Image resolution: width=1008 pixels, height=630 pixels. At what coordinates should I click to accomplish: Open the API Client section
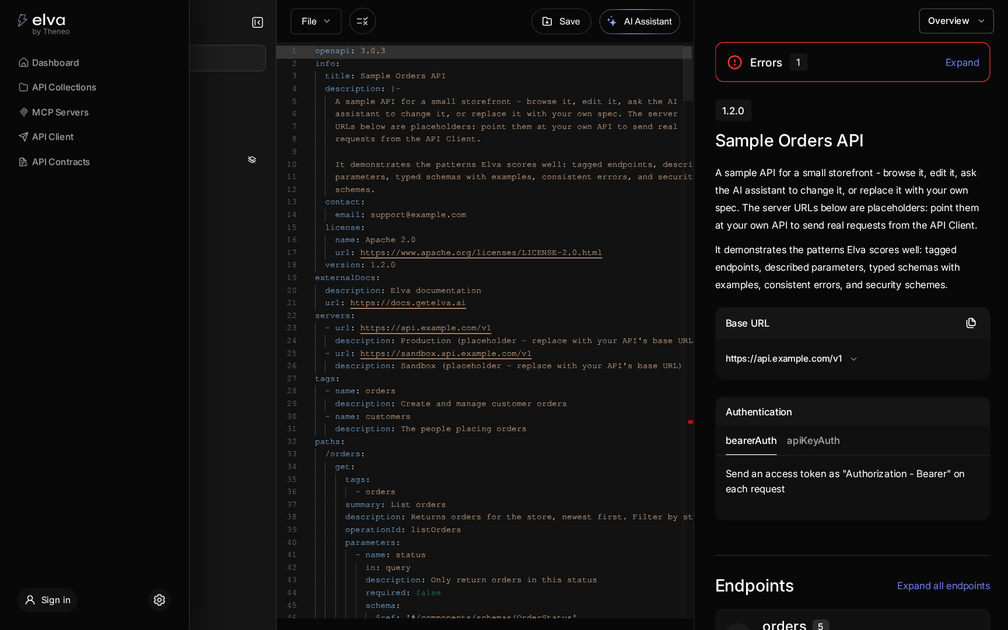click(46, 137)
